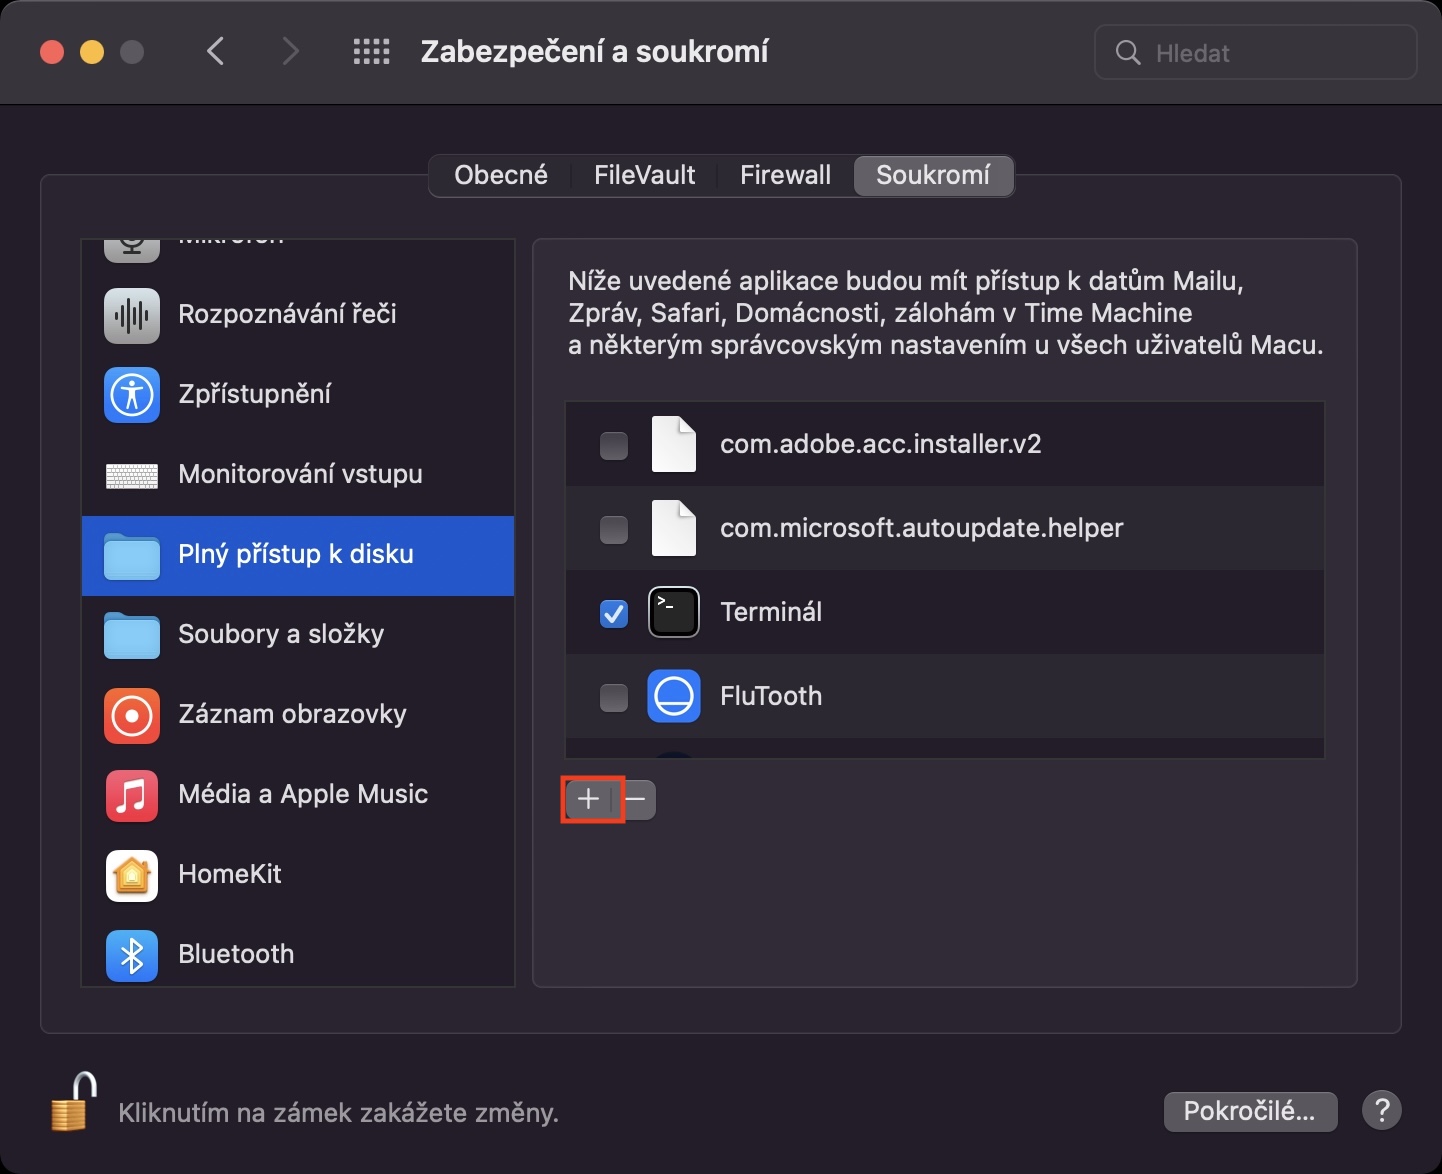Enable com.microsoft.autoupdate.helper checkbox
Image resolution: width=1442 pixels, height=1174 pixels.
(614, 529)
